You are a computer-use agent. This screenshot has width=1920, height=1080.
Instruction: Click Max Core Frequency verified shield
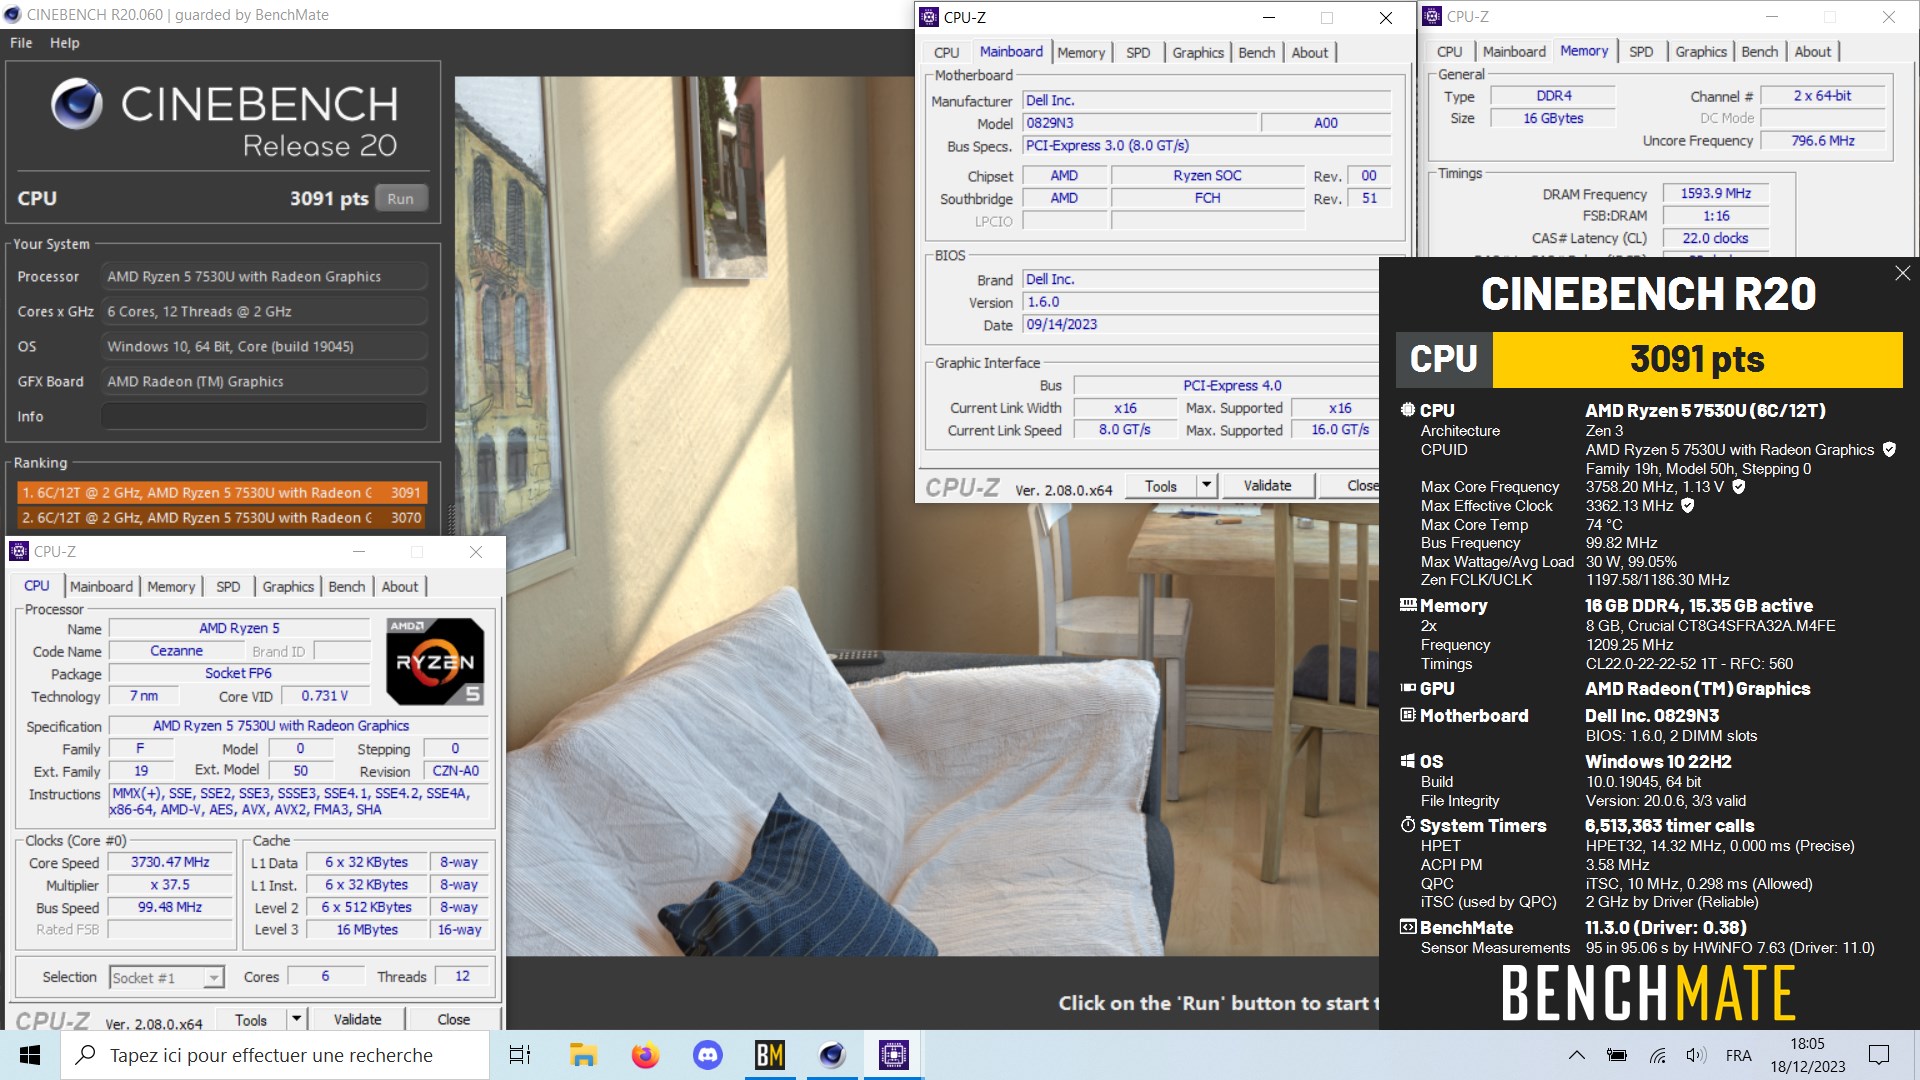1739,487
